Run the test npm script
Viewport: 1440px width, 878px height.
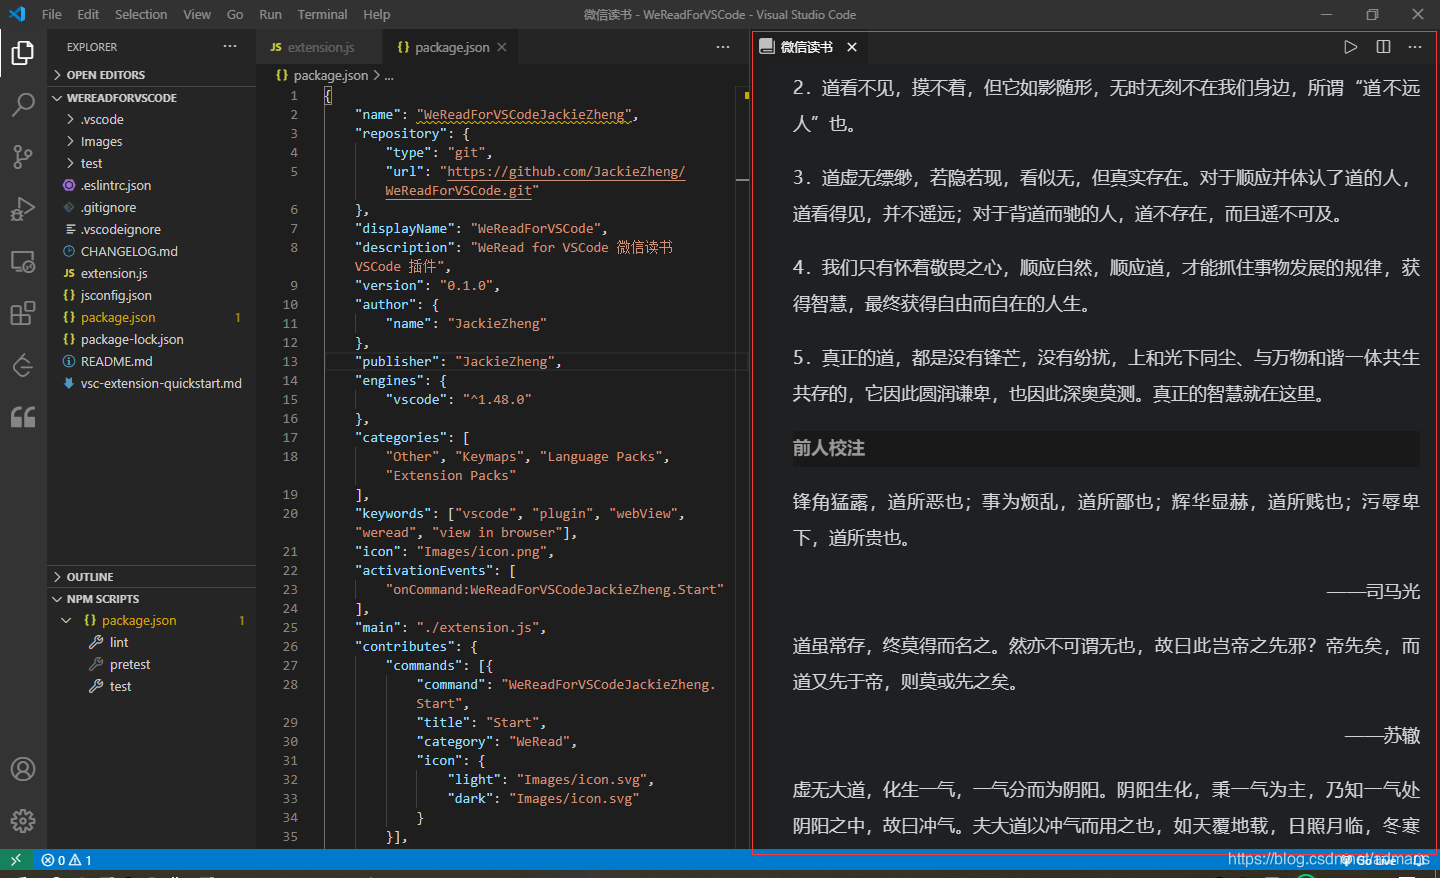click(120, 686)
